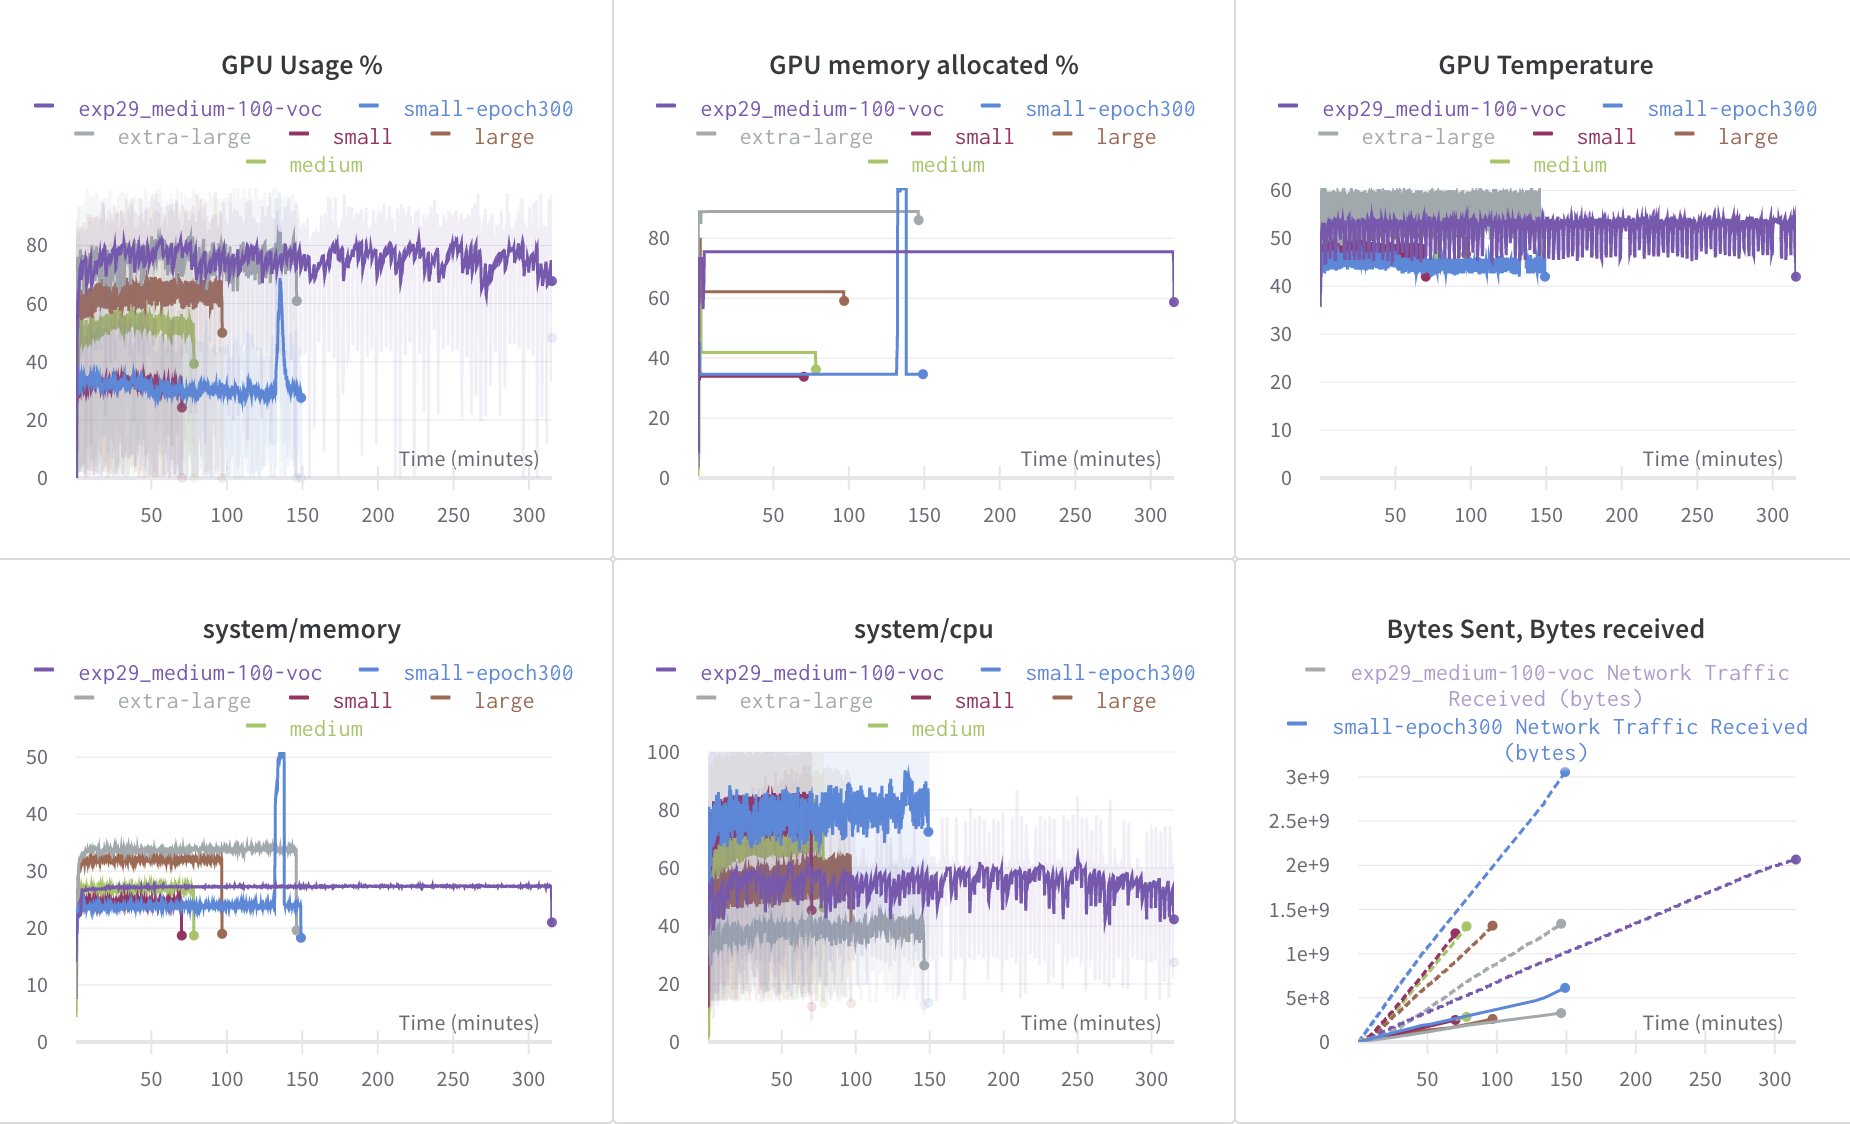Toggle exp29_medium-100-voc Network Traffic Received legend

coord(1570,672)
